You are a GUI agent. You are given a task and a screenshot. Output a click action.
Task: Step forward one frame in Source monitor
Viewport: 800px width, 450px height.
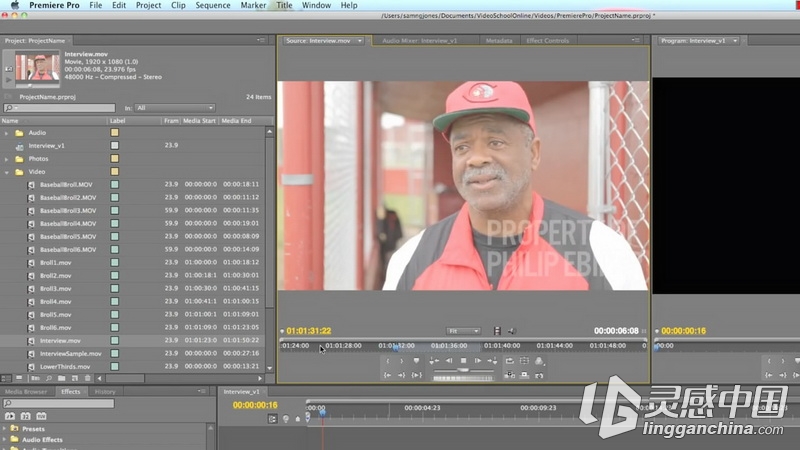click(x=478, y=361)
